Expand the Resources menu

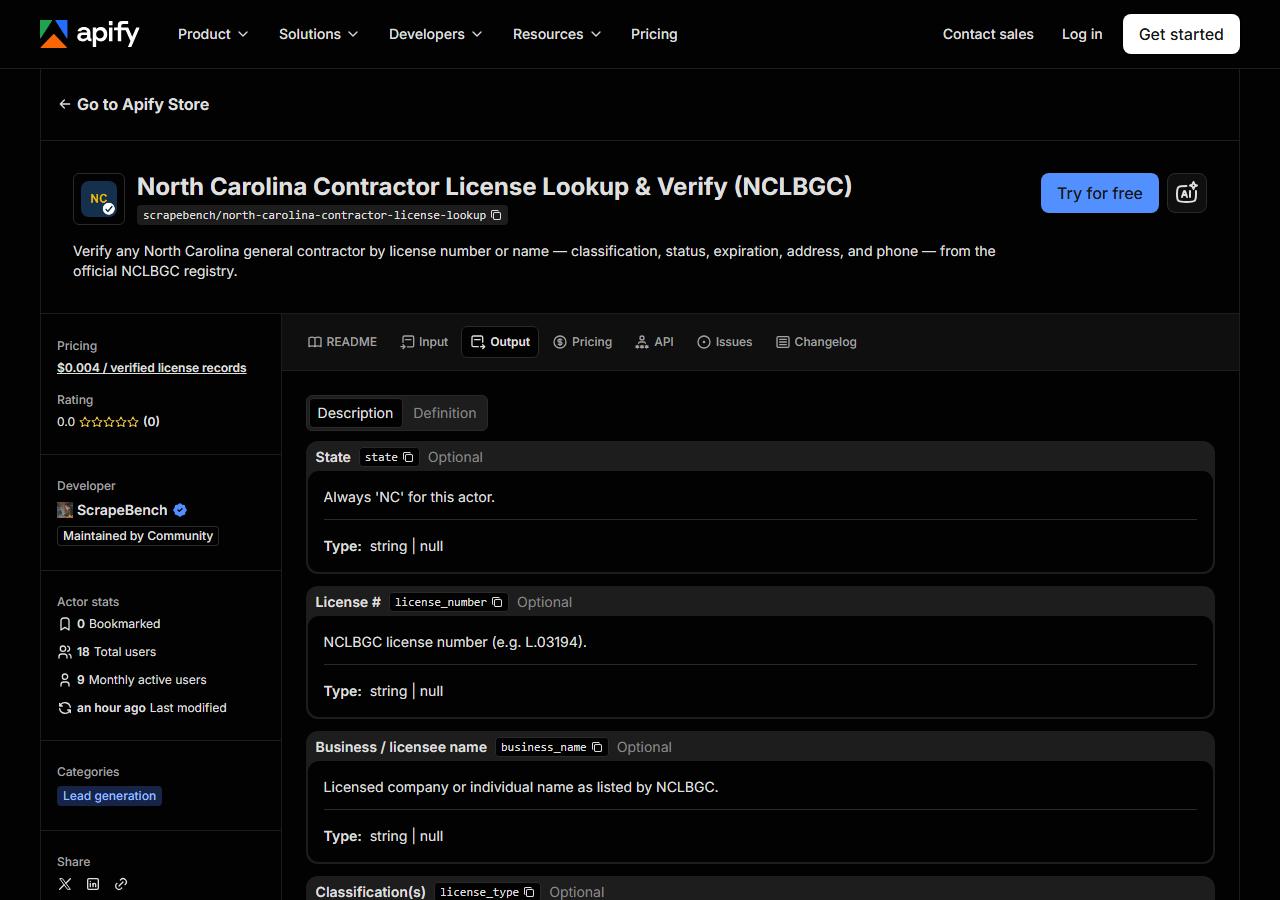tap(557, 34)
